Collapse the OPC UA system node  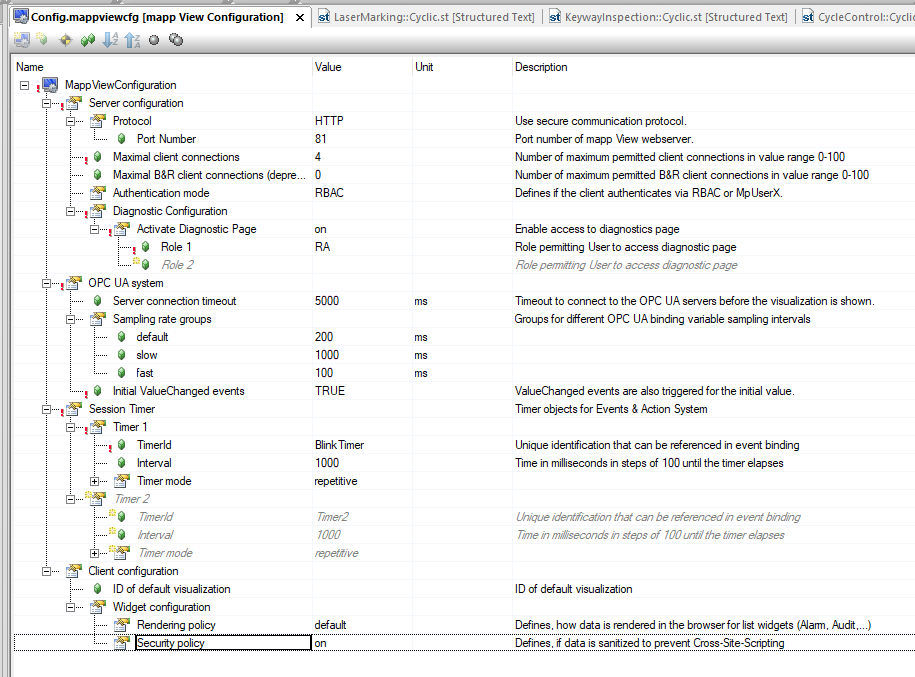point(47,283)
